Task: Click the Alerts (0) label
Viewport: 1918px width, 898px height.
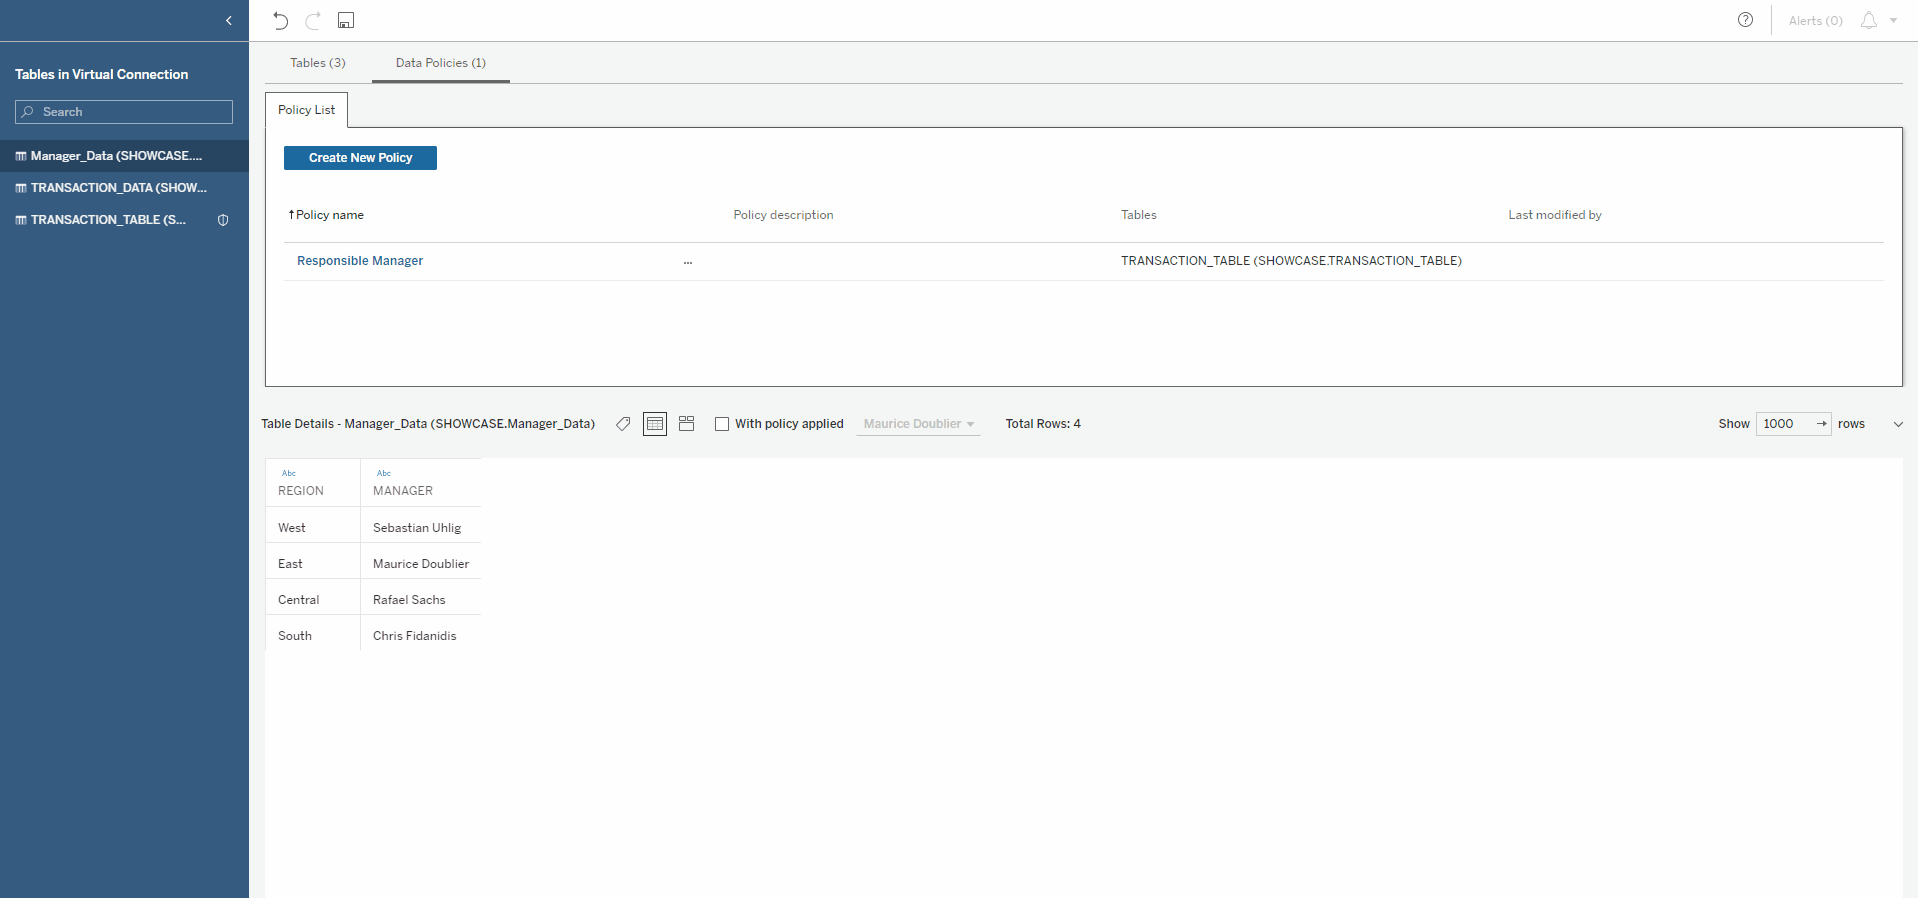Action: pos(1815,21)
